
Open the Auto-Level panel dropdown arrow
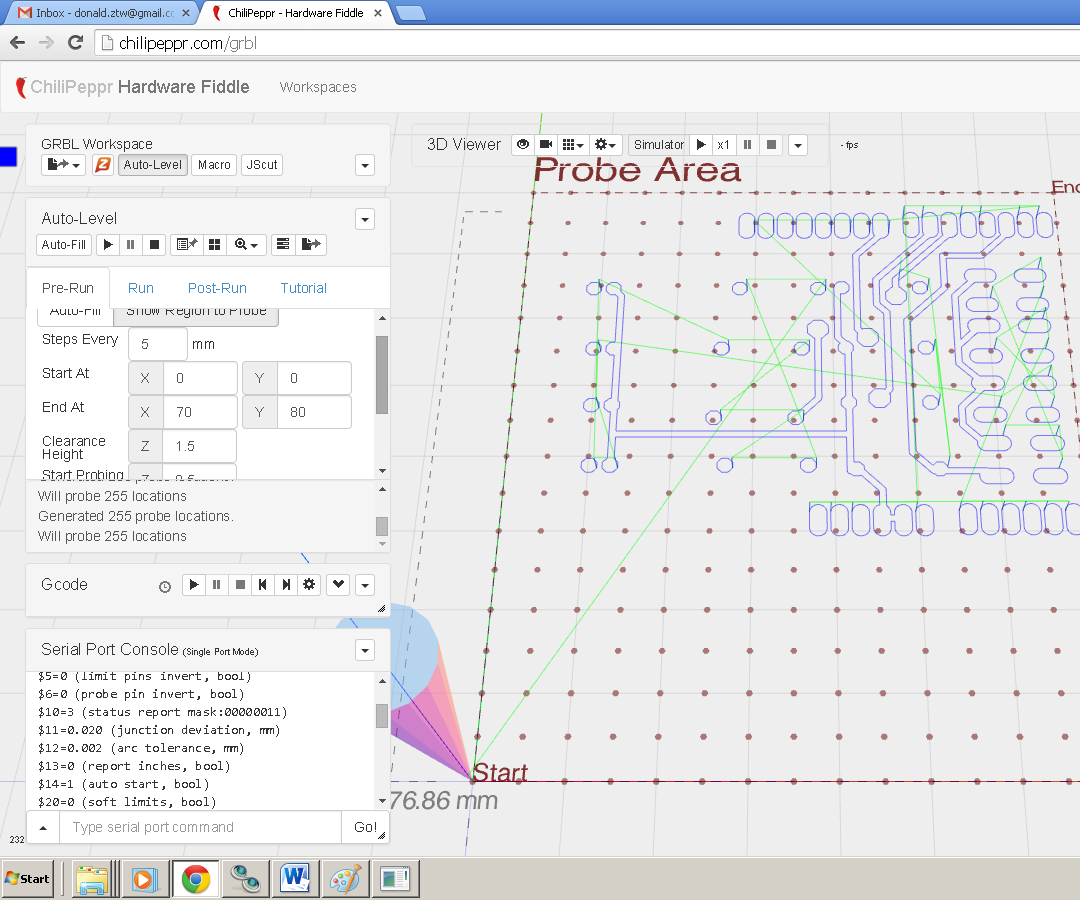tap(365, 218)
